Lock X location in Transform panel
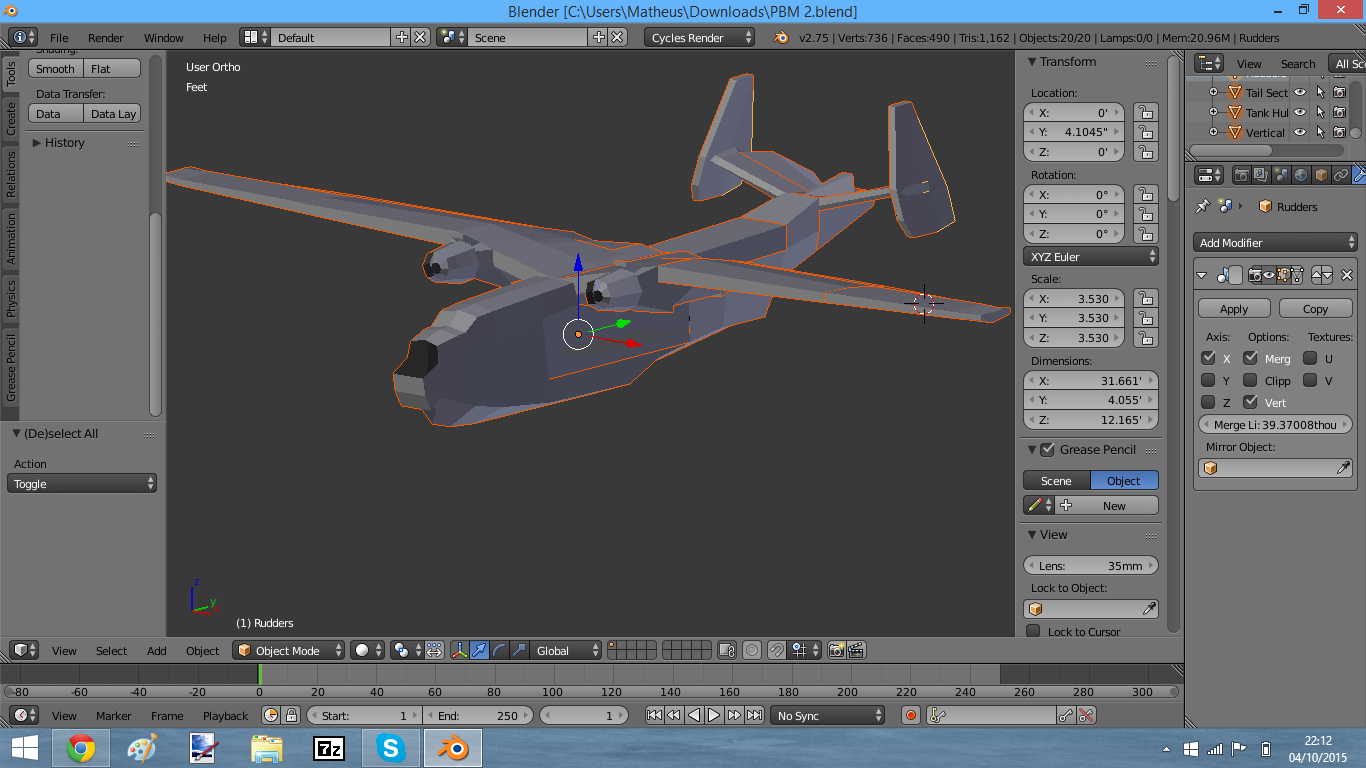 [1145, 113]
